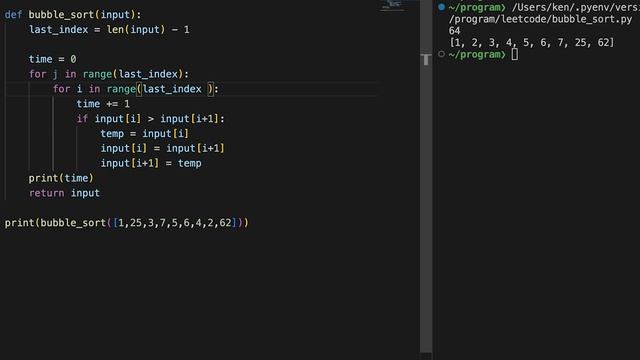This screenshot has width=640, height=360.
Task: Click the 'print(bubble_sort([1,25,3,...]))' line
Action: tap(127, 223)
